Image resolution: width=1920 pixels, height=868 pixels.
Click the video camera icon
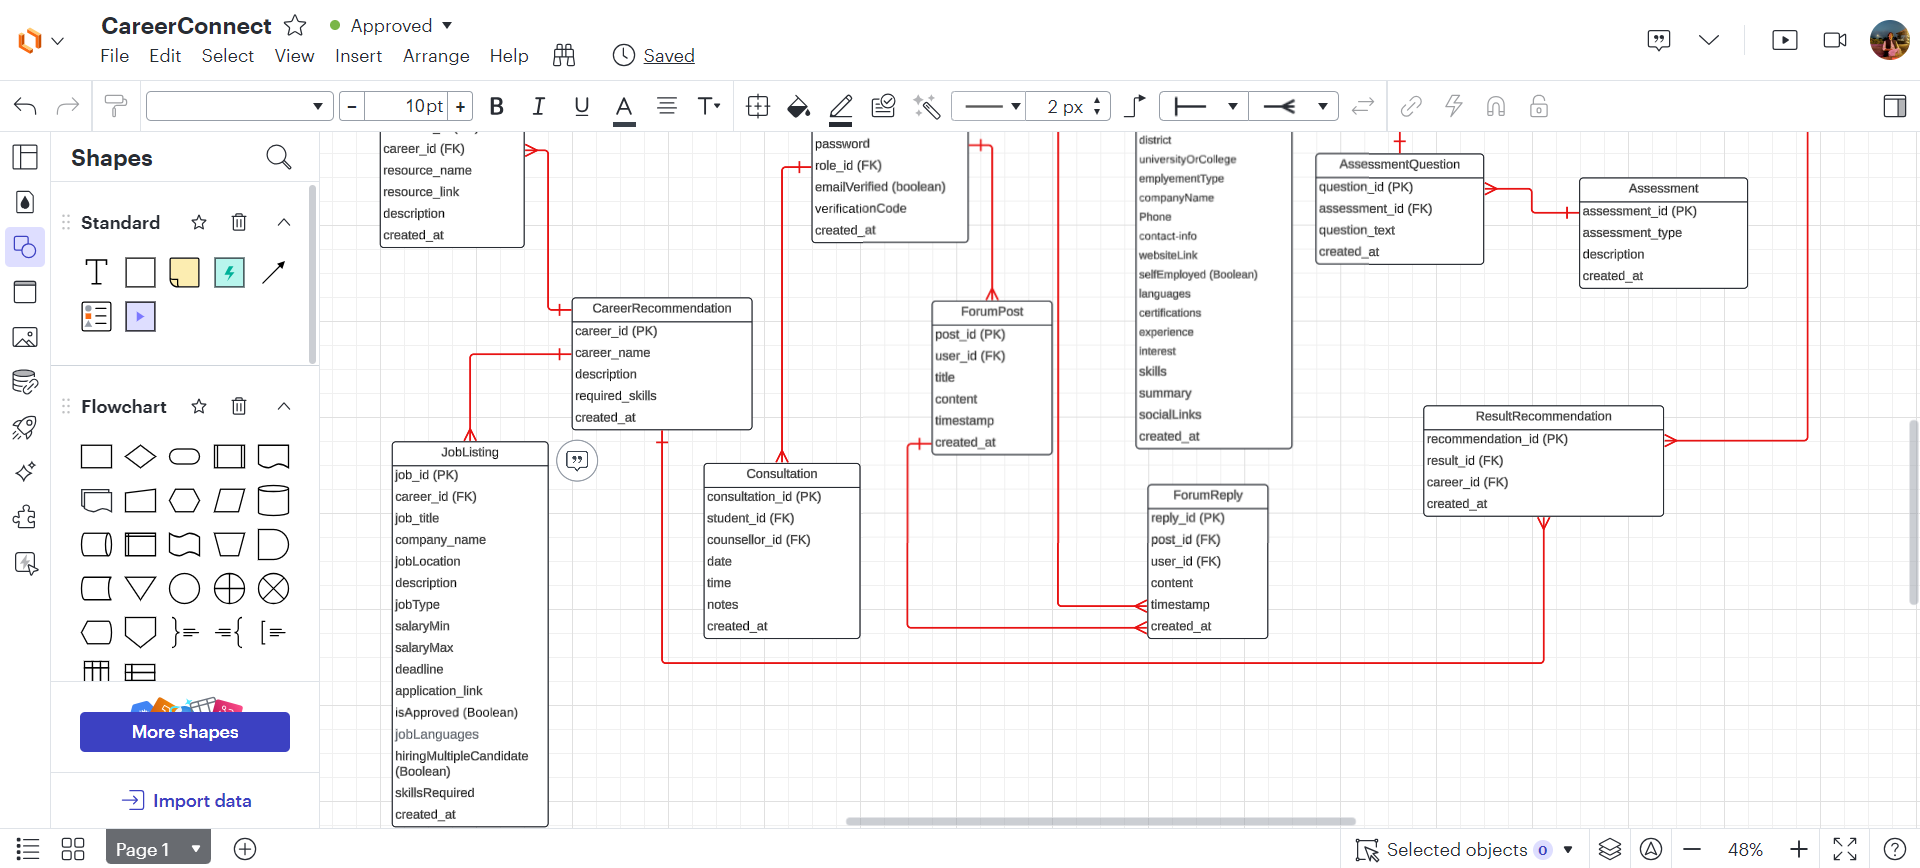click(1835, 40)
